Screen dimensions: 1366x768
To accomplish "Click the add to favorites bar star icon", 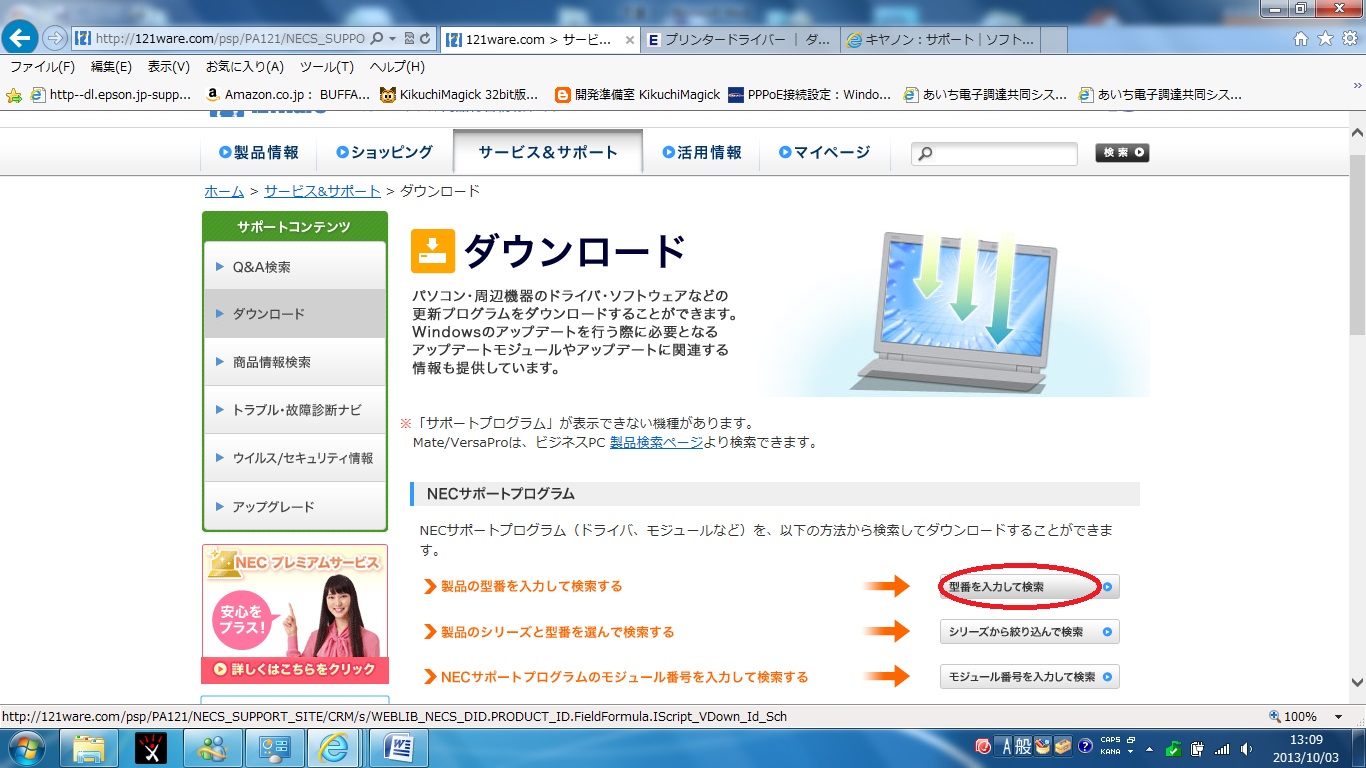I will [x=14, y=95].
